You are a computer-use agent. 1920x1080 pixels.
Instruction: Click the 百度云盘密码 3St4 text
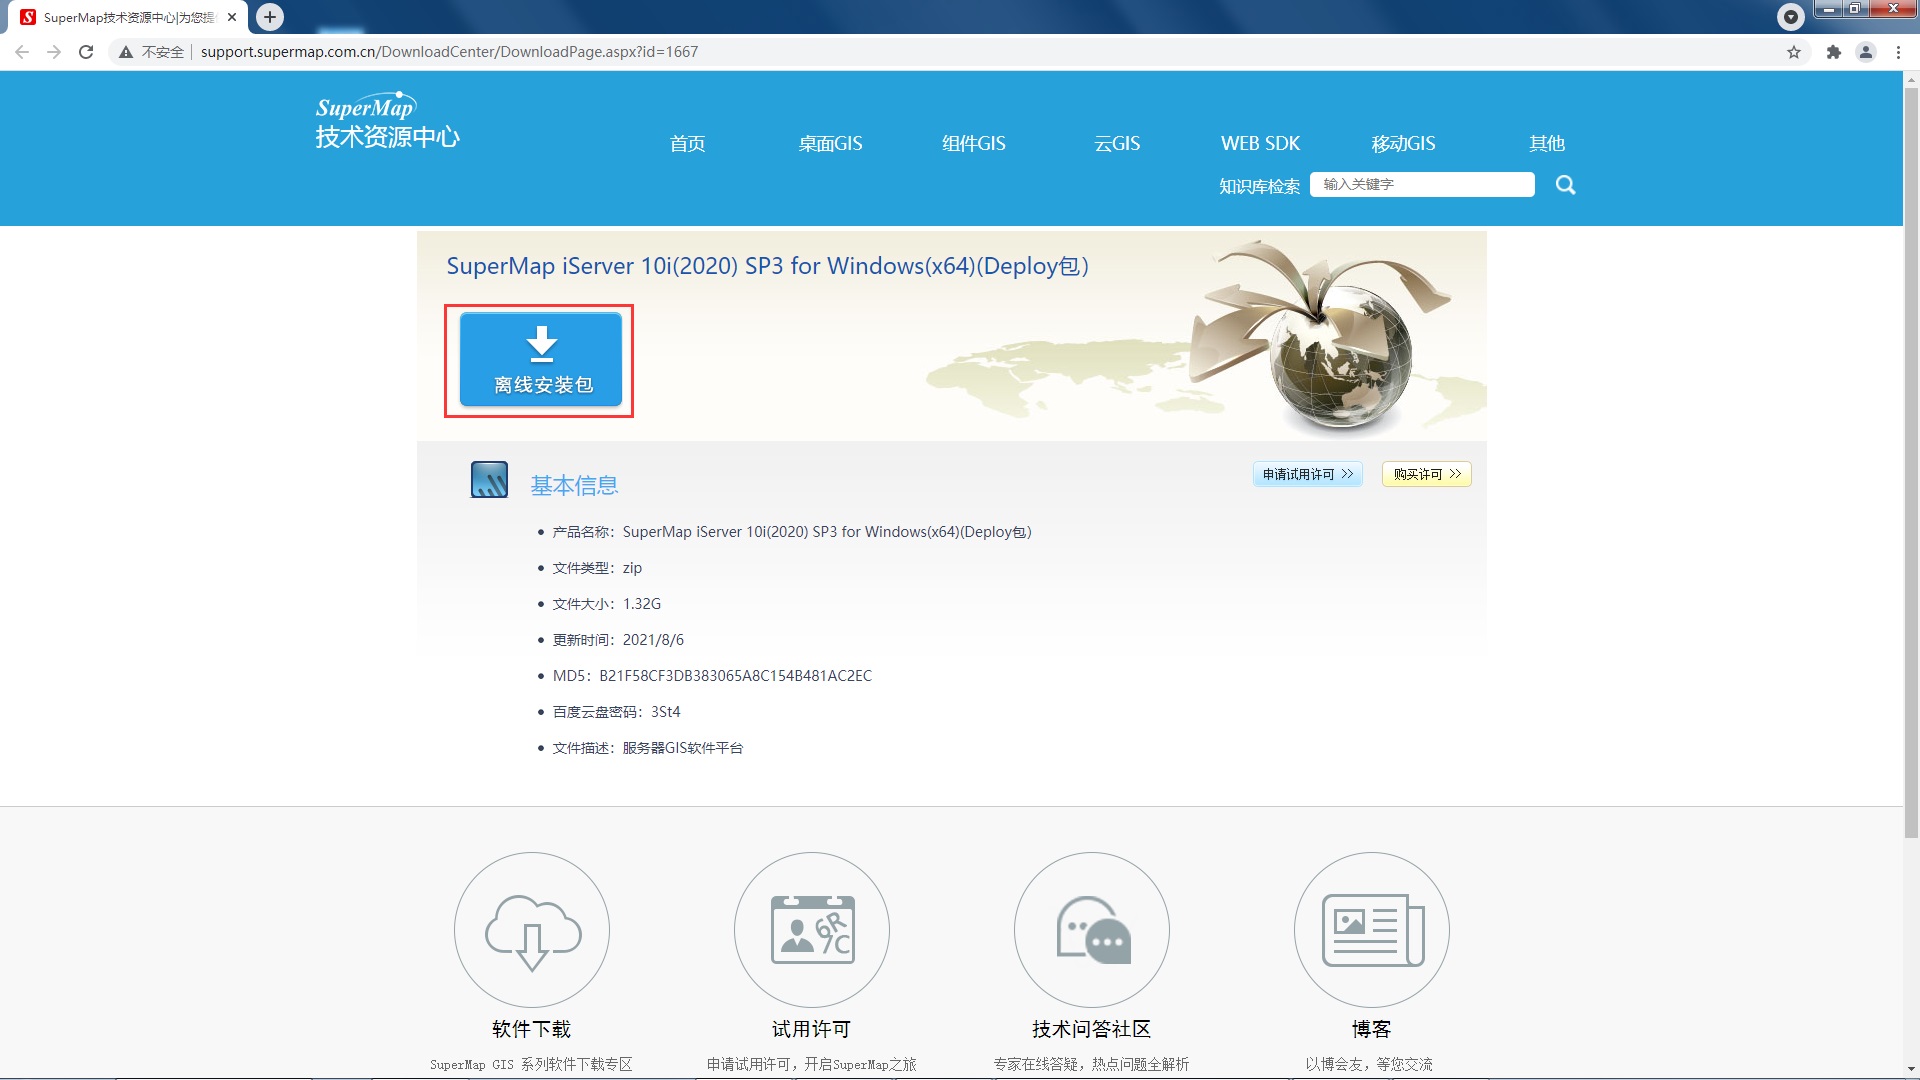616,712
